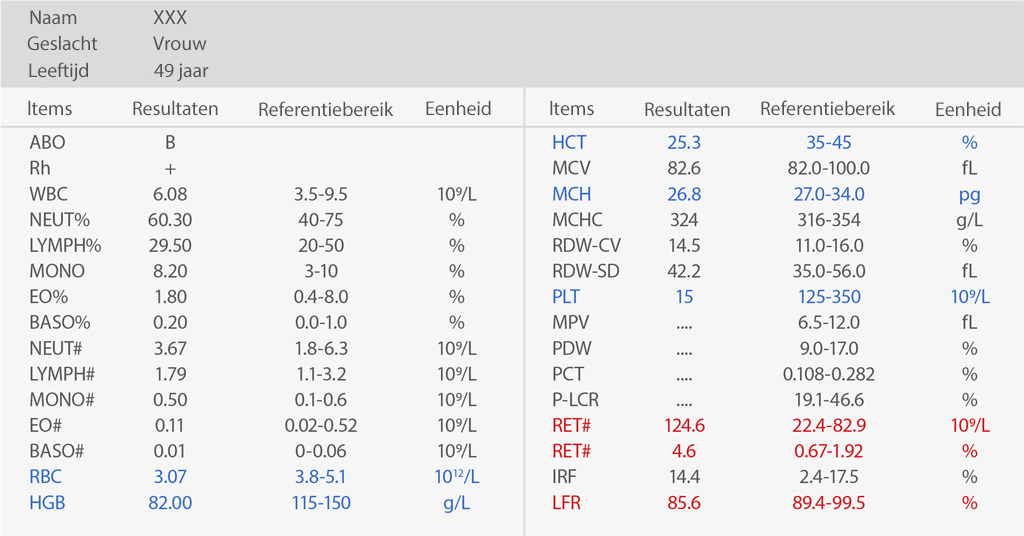The image size is (1024, 536).
Task: Click the MCHC reference range 316-354
Action: coord(828,220)
